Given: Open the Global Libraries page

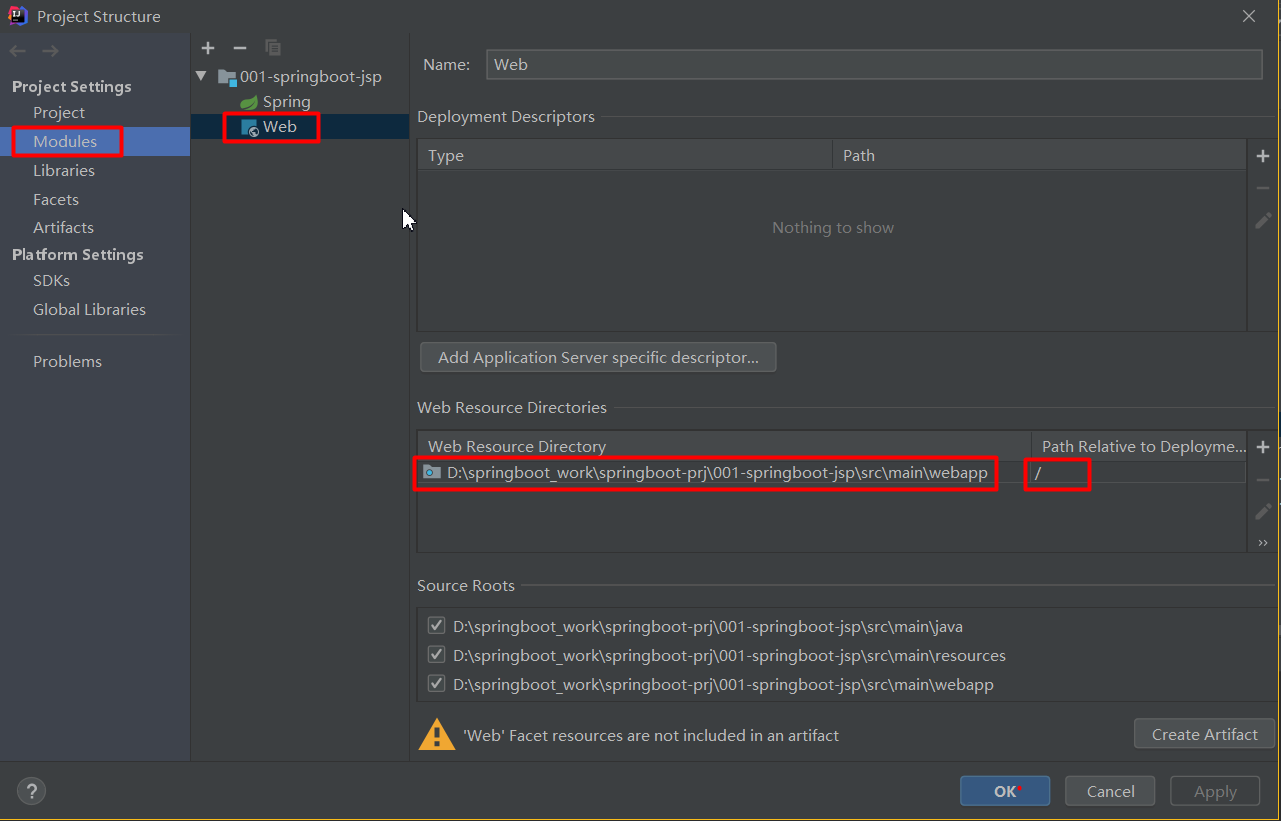Looking at the screenshot, I should [89, 309].
